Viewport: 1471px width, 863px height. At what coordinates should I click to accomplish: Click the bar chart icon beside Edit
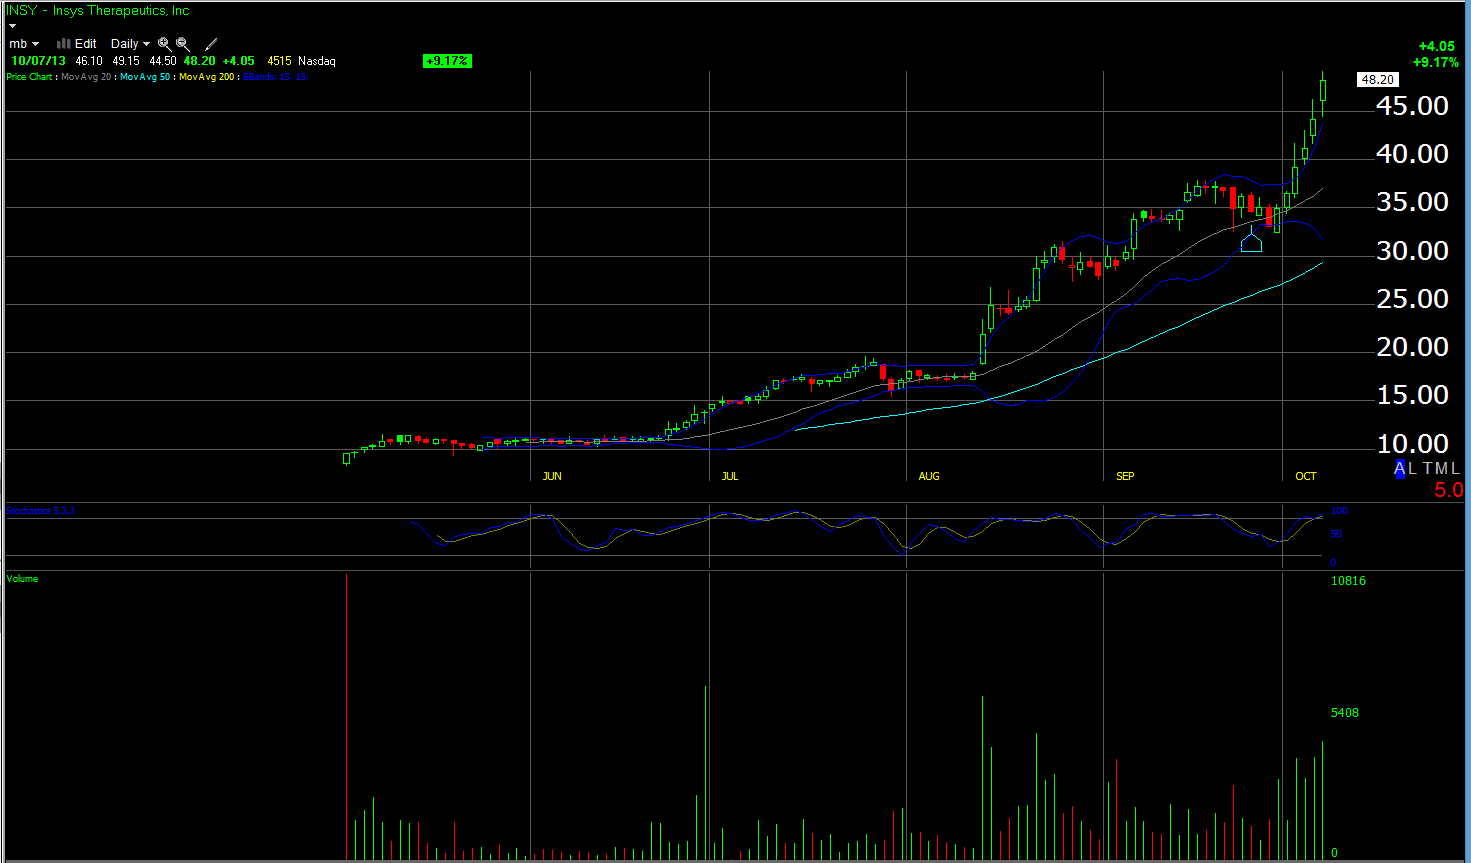pyautogui.click(x=64, y=44)
